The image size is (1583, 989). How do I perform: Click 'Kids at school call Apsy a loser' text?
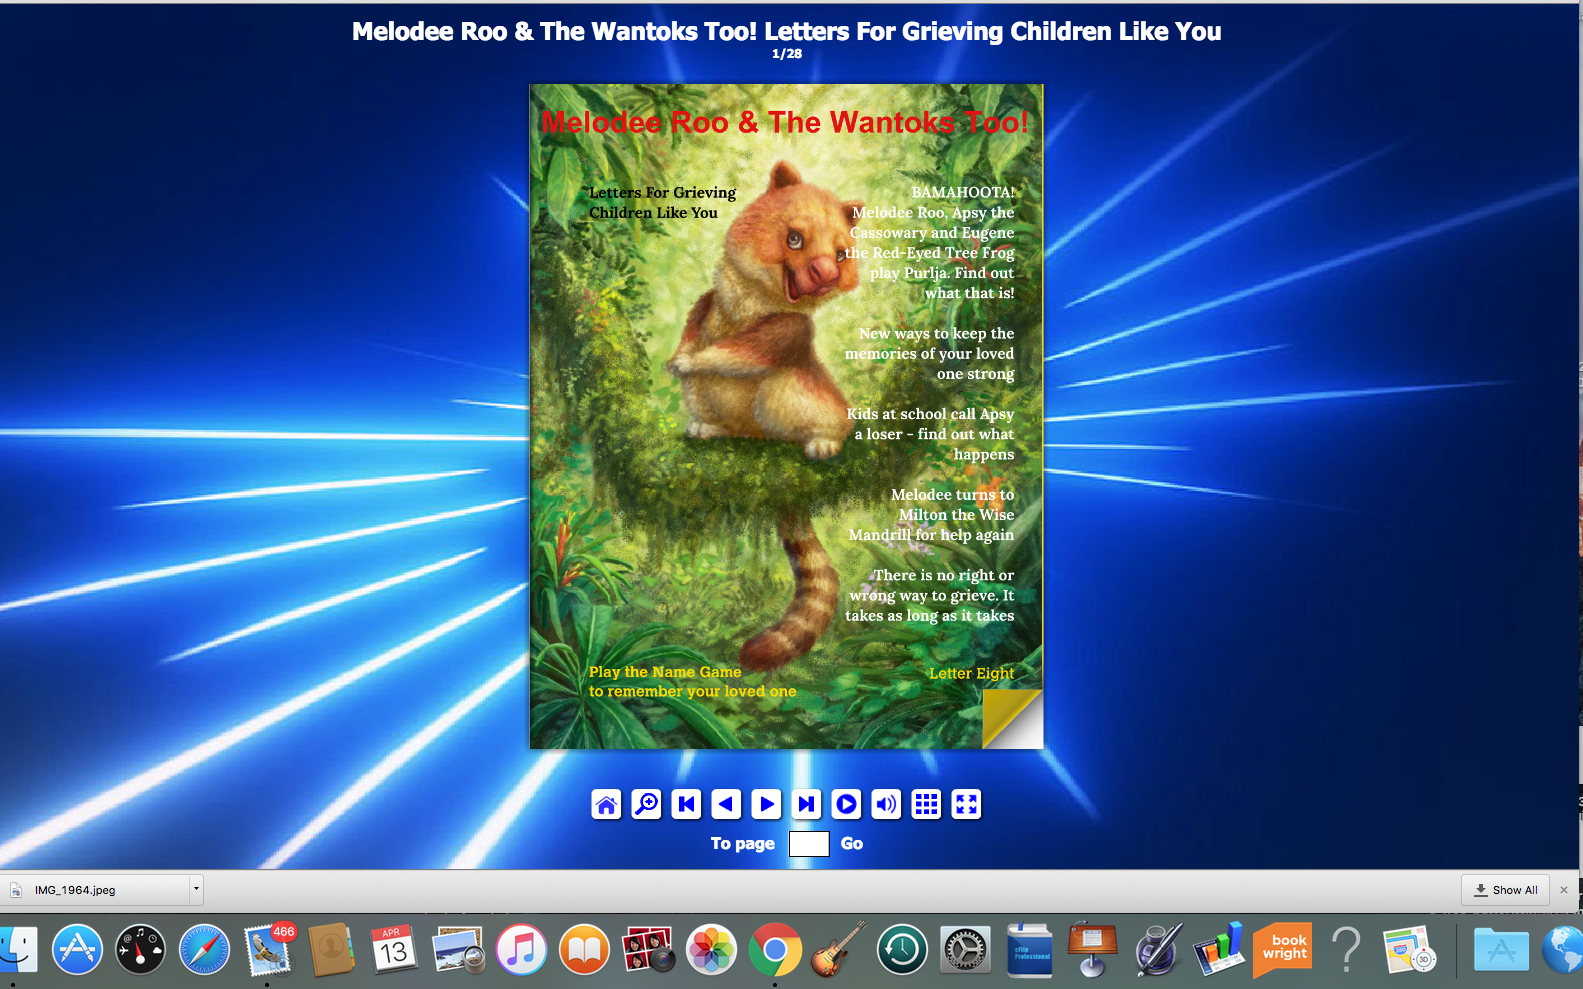(930, 434)
